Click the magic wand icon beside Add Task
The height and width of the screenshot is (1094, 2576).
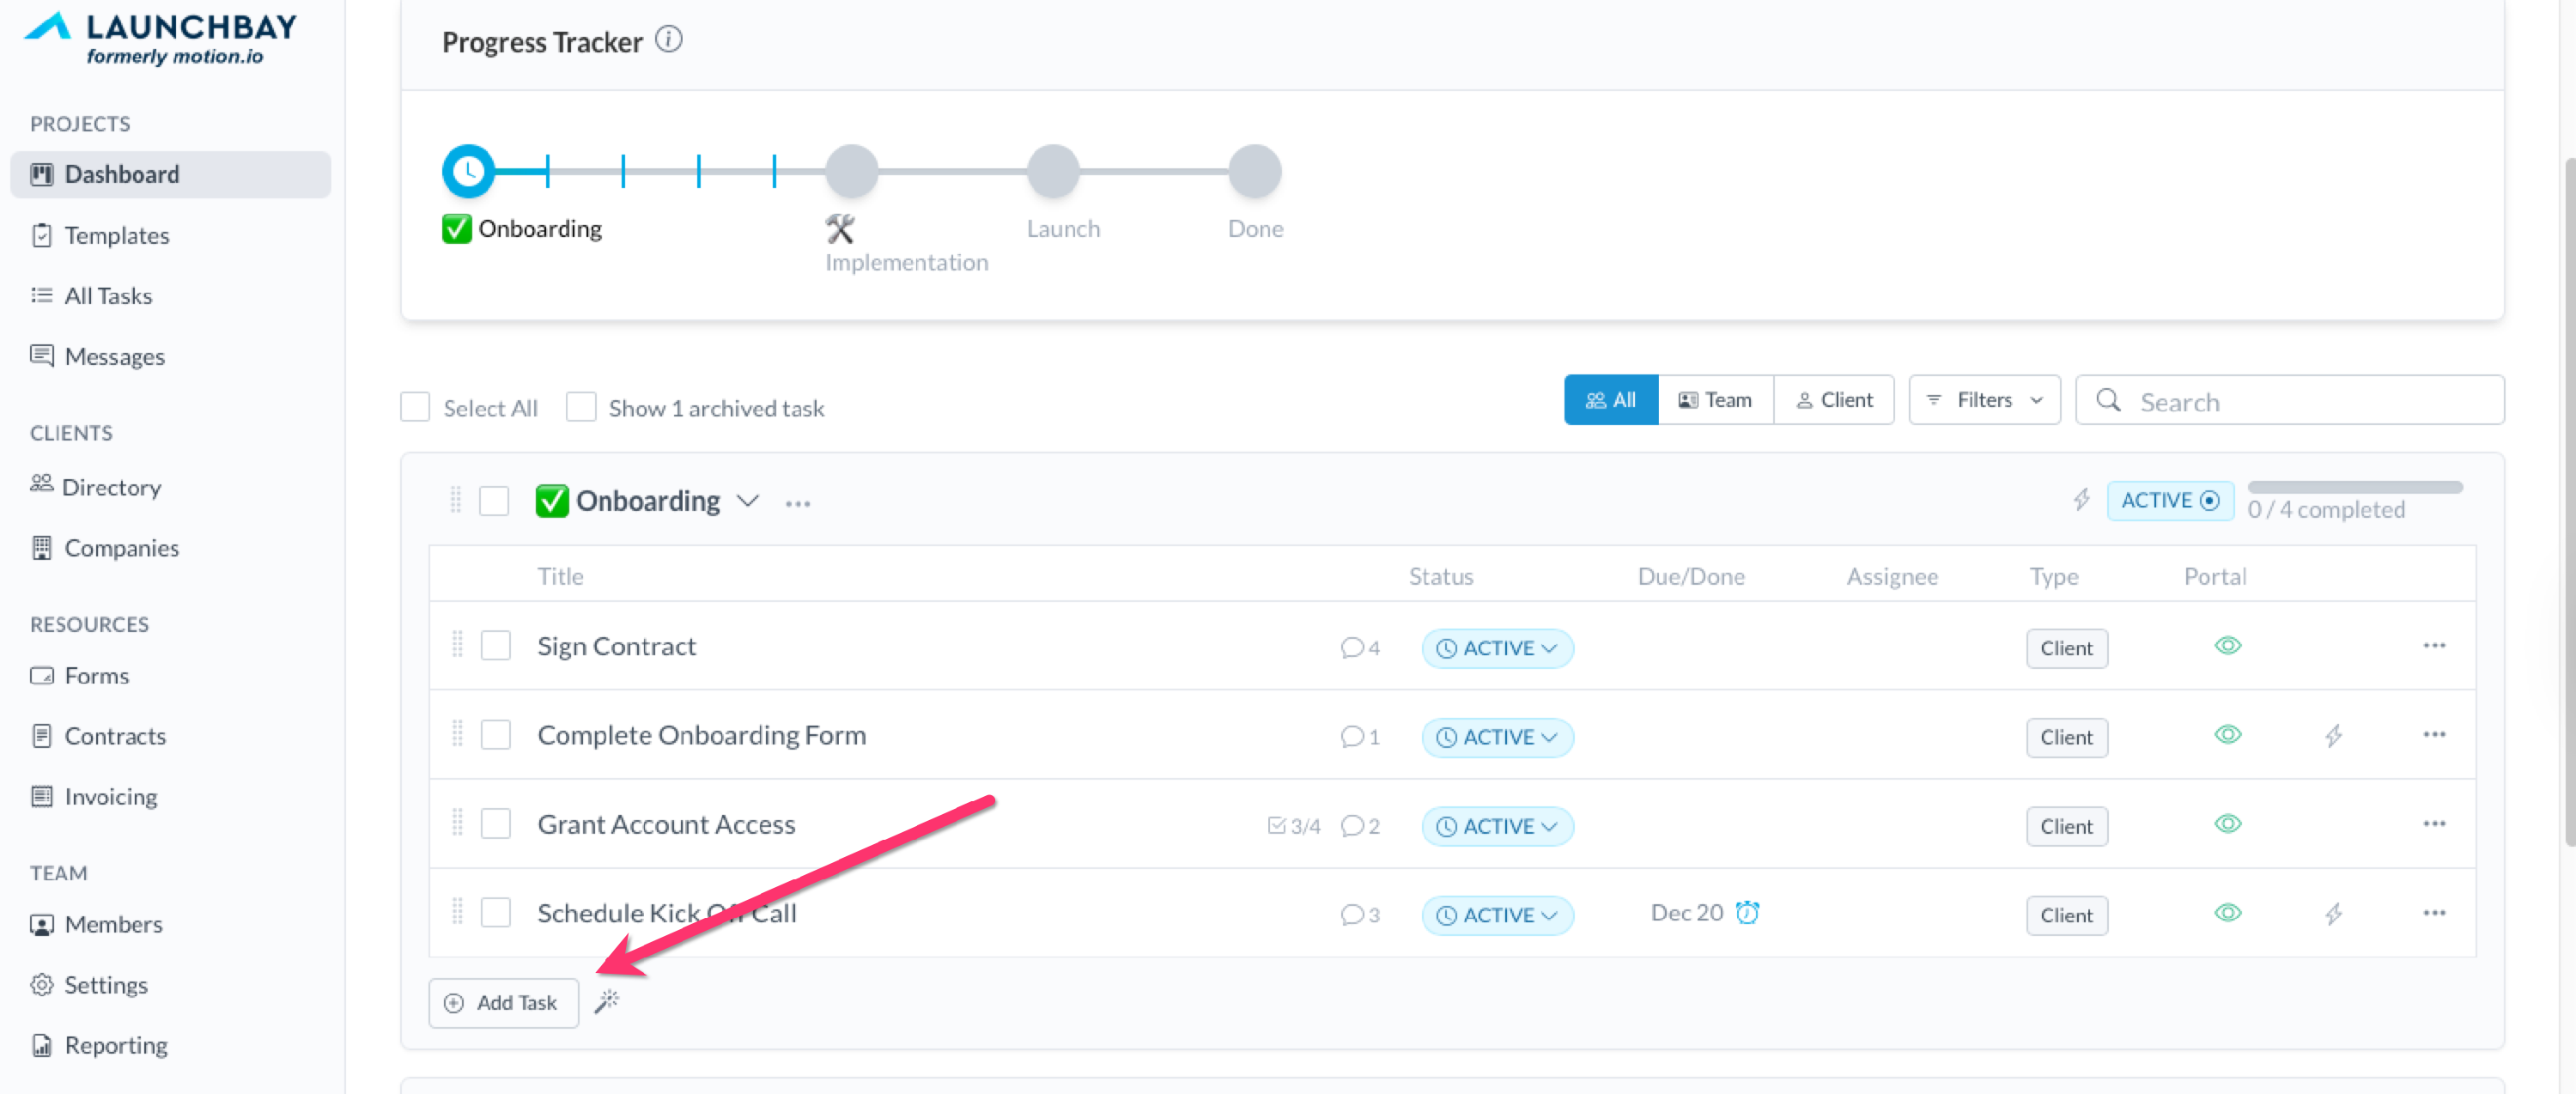pyautogui.click(x=607, y=1001)
